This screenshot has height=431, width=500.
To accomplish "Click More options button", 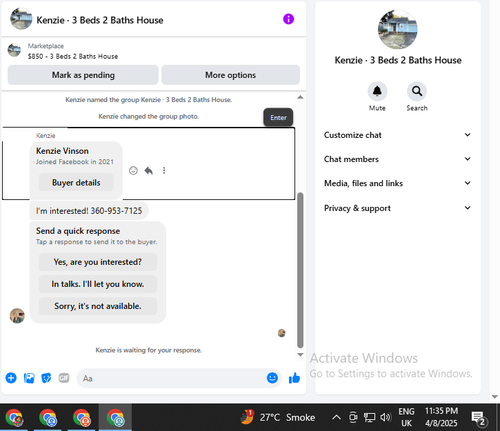I will coord(231,75).
